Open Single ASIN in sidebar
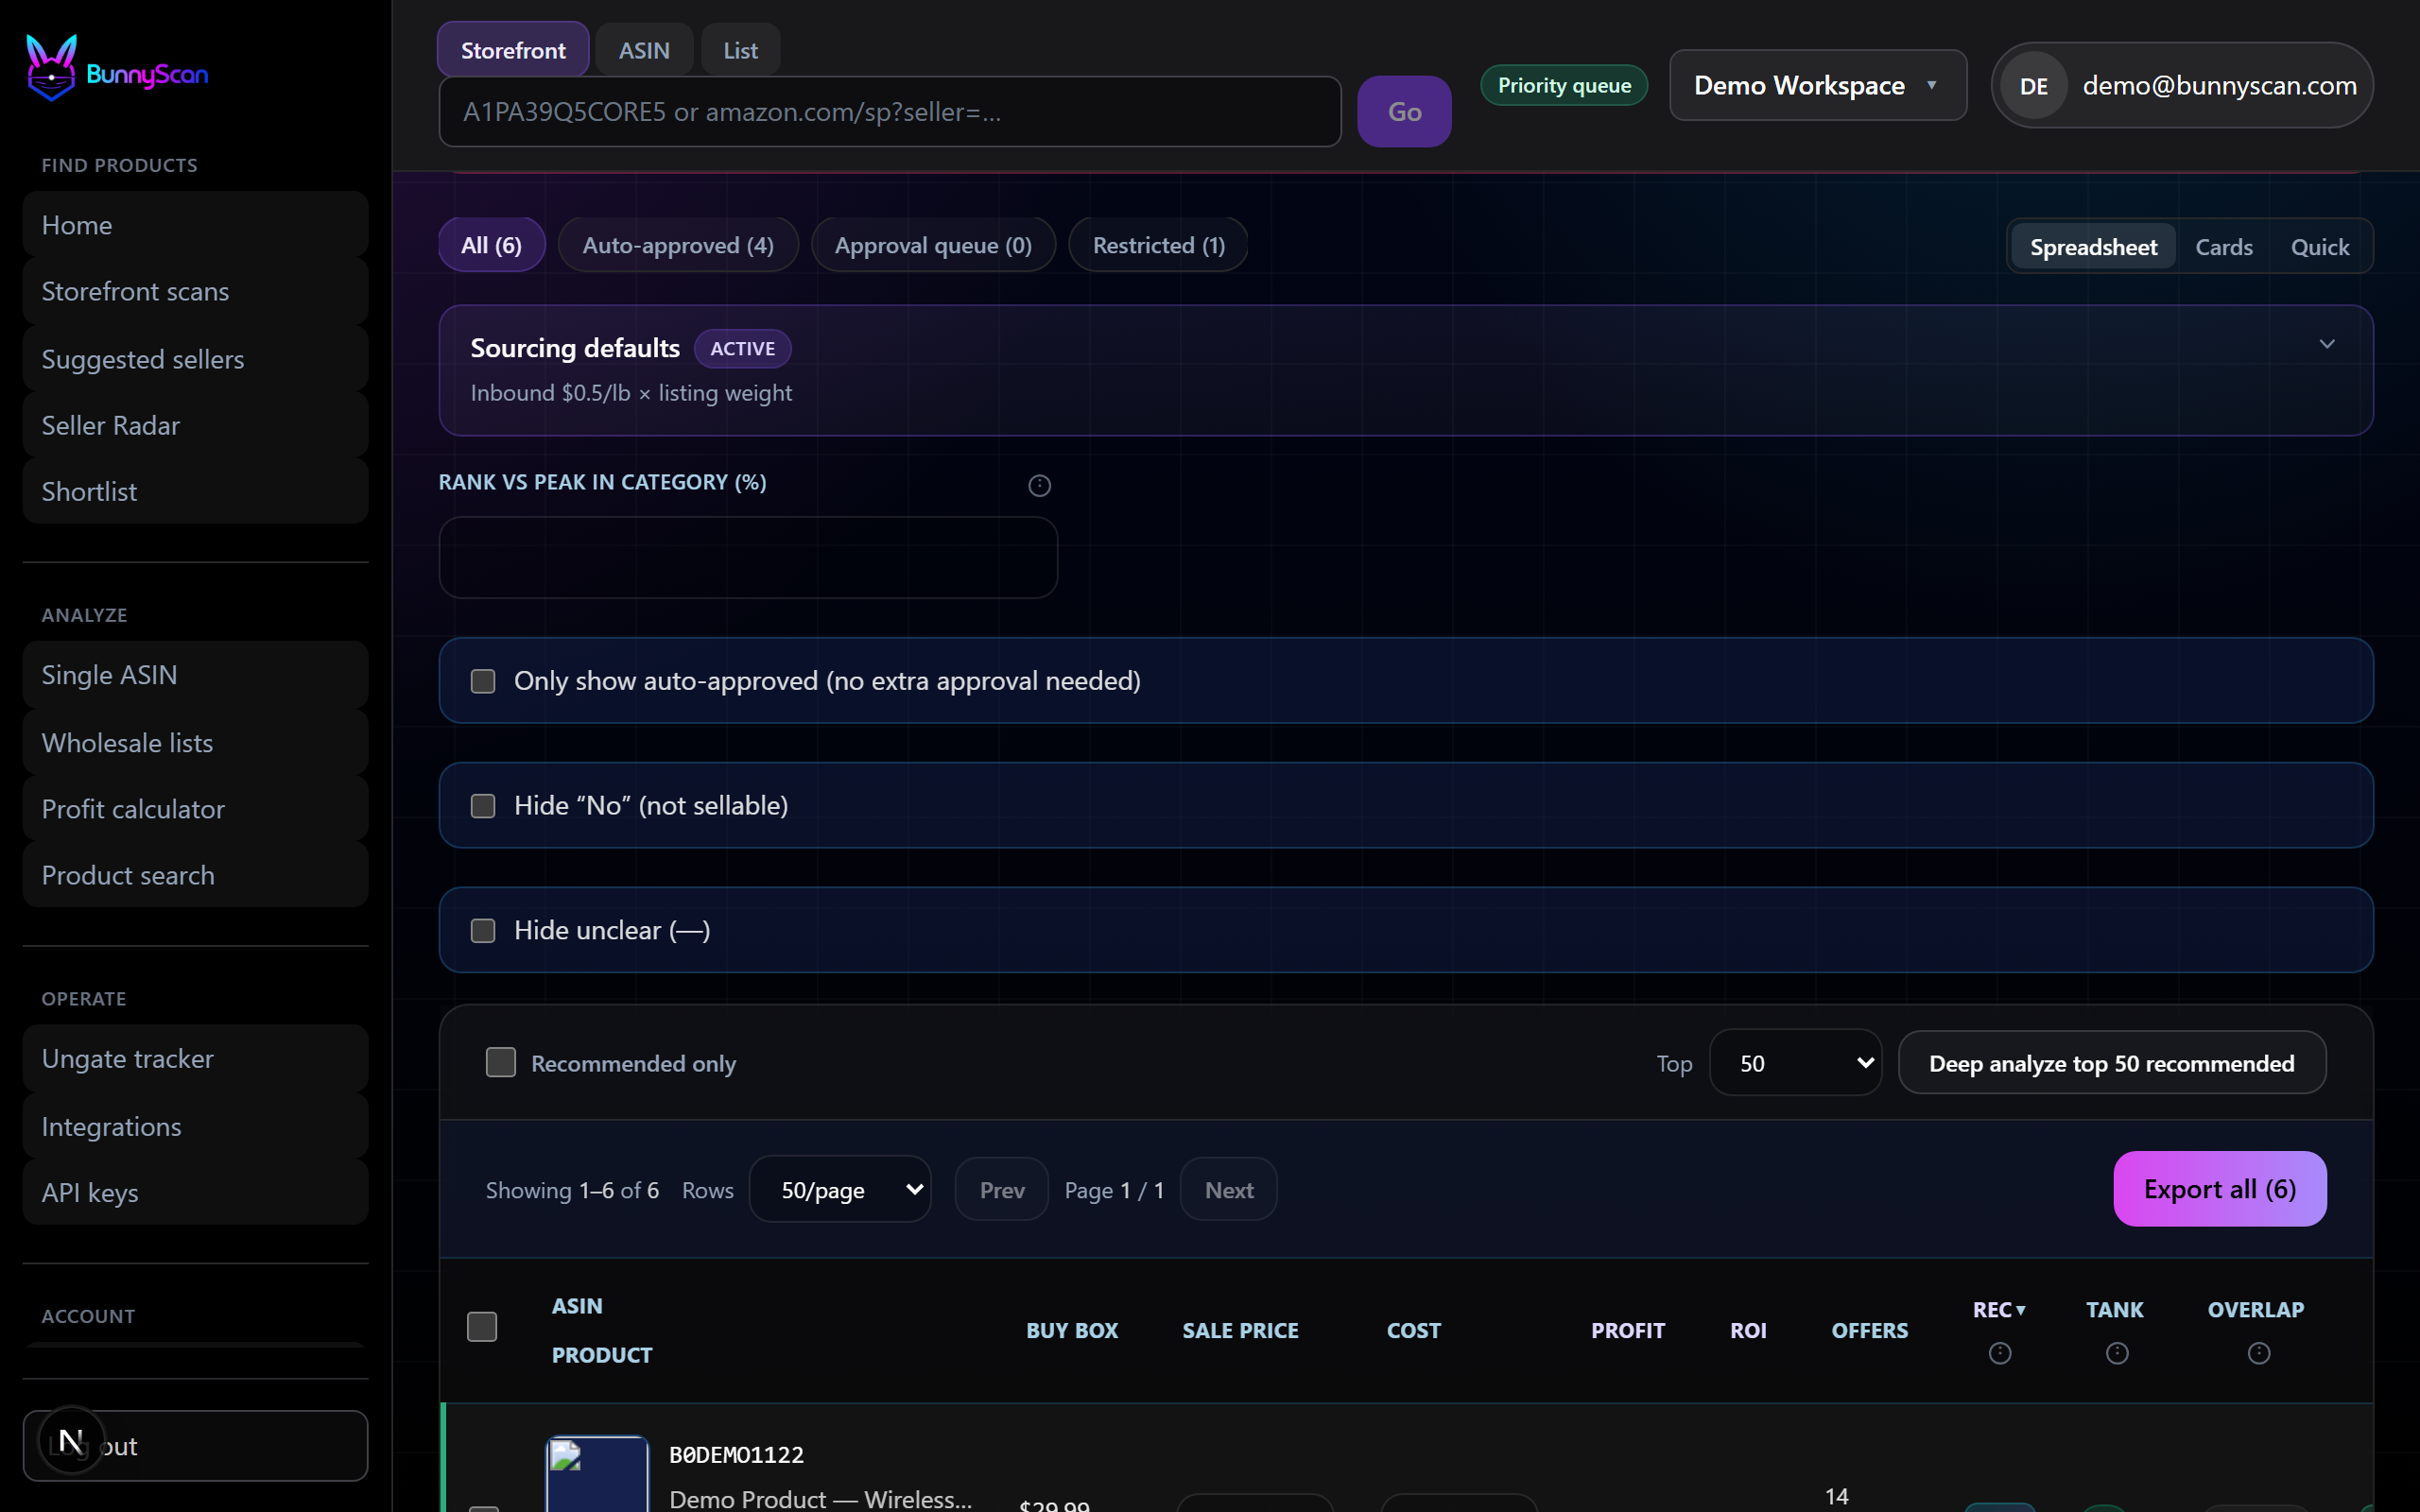 (195, 675)
